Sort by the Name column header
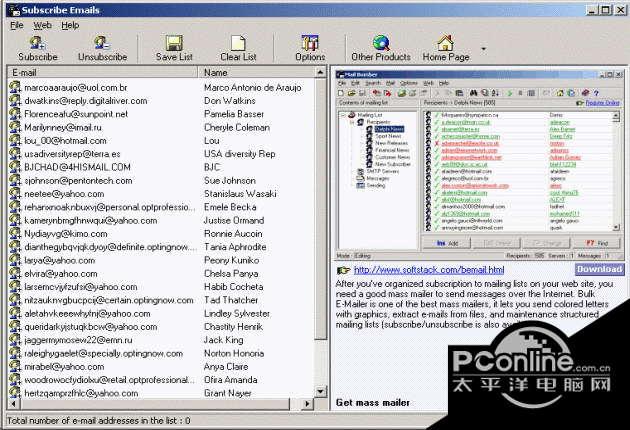Screen dimensions: 630x430 [256, 73]
